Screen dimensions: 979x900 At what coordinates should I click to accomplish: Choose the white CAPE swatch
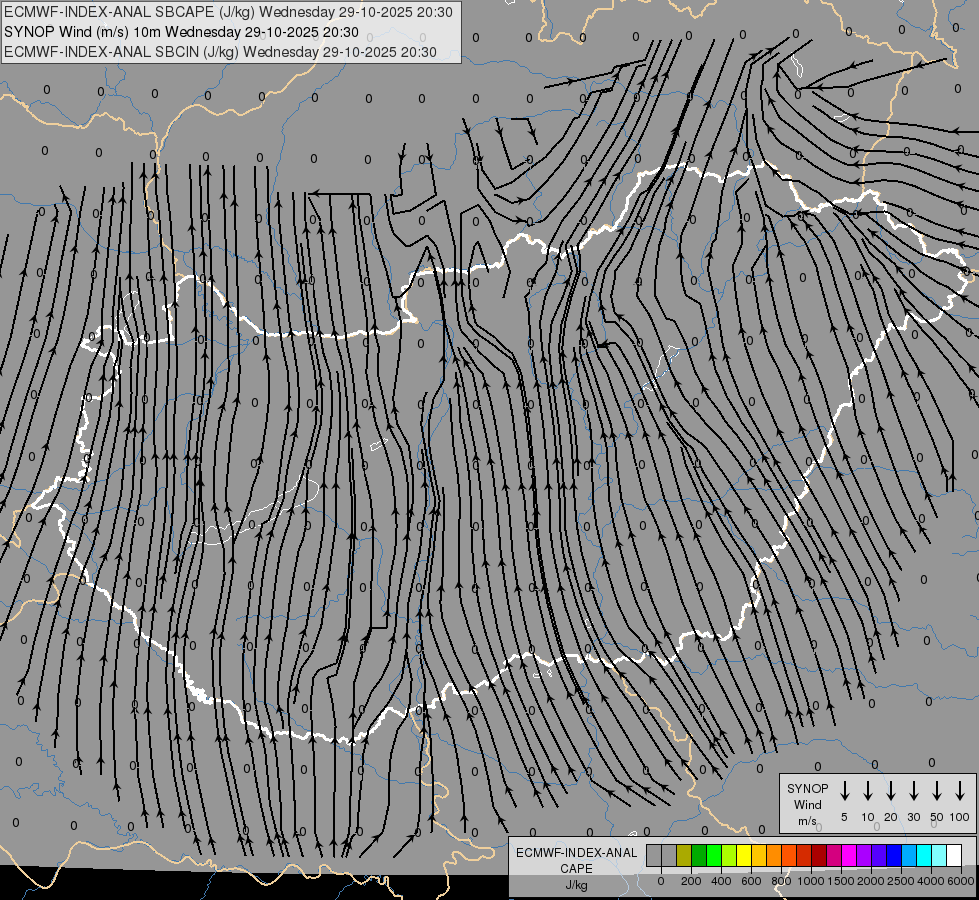tap(953, 856)
